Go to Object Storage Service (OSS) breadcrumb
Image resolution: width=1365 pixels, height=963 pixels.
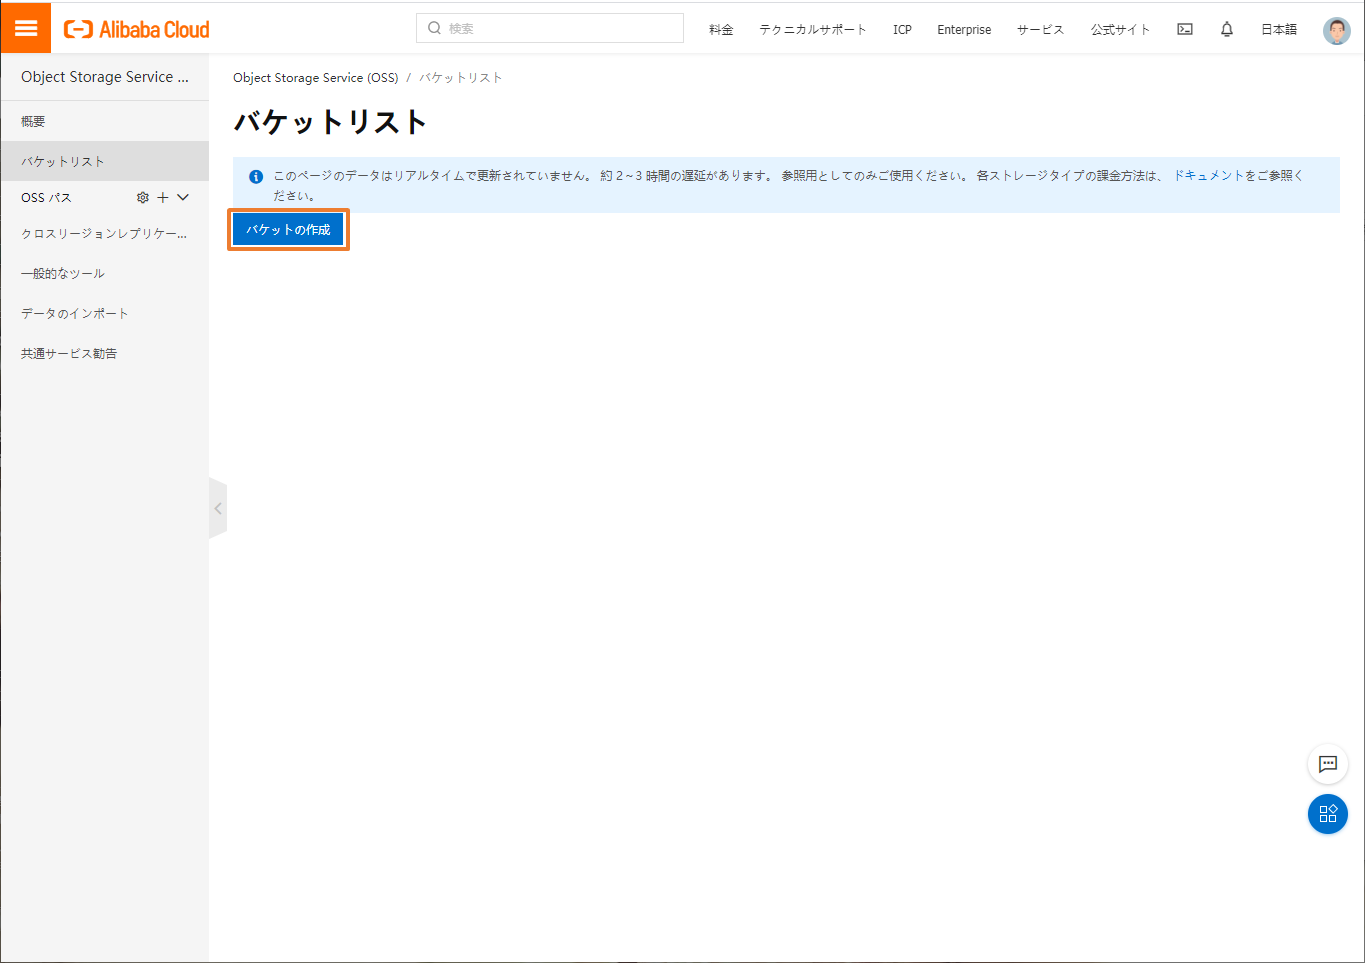pos(315,77)
